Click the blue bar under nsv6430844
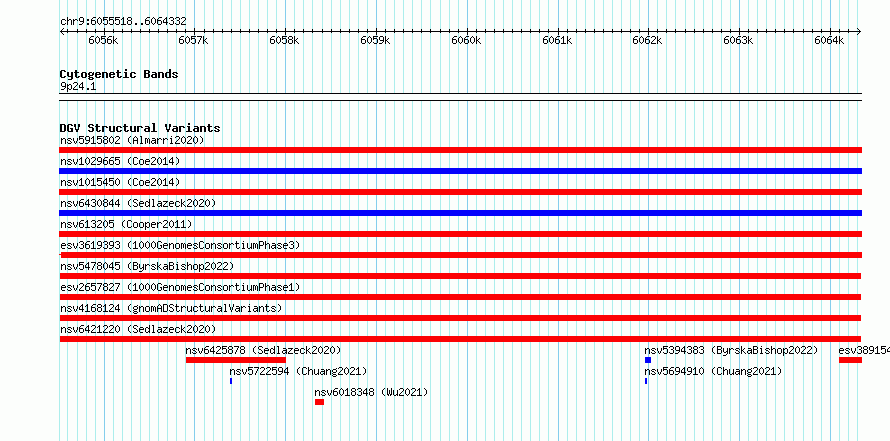890x441 pixels. (460, 213)
